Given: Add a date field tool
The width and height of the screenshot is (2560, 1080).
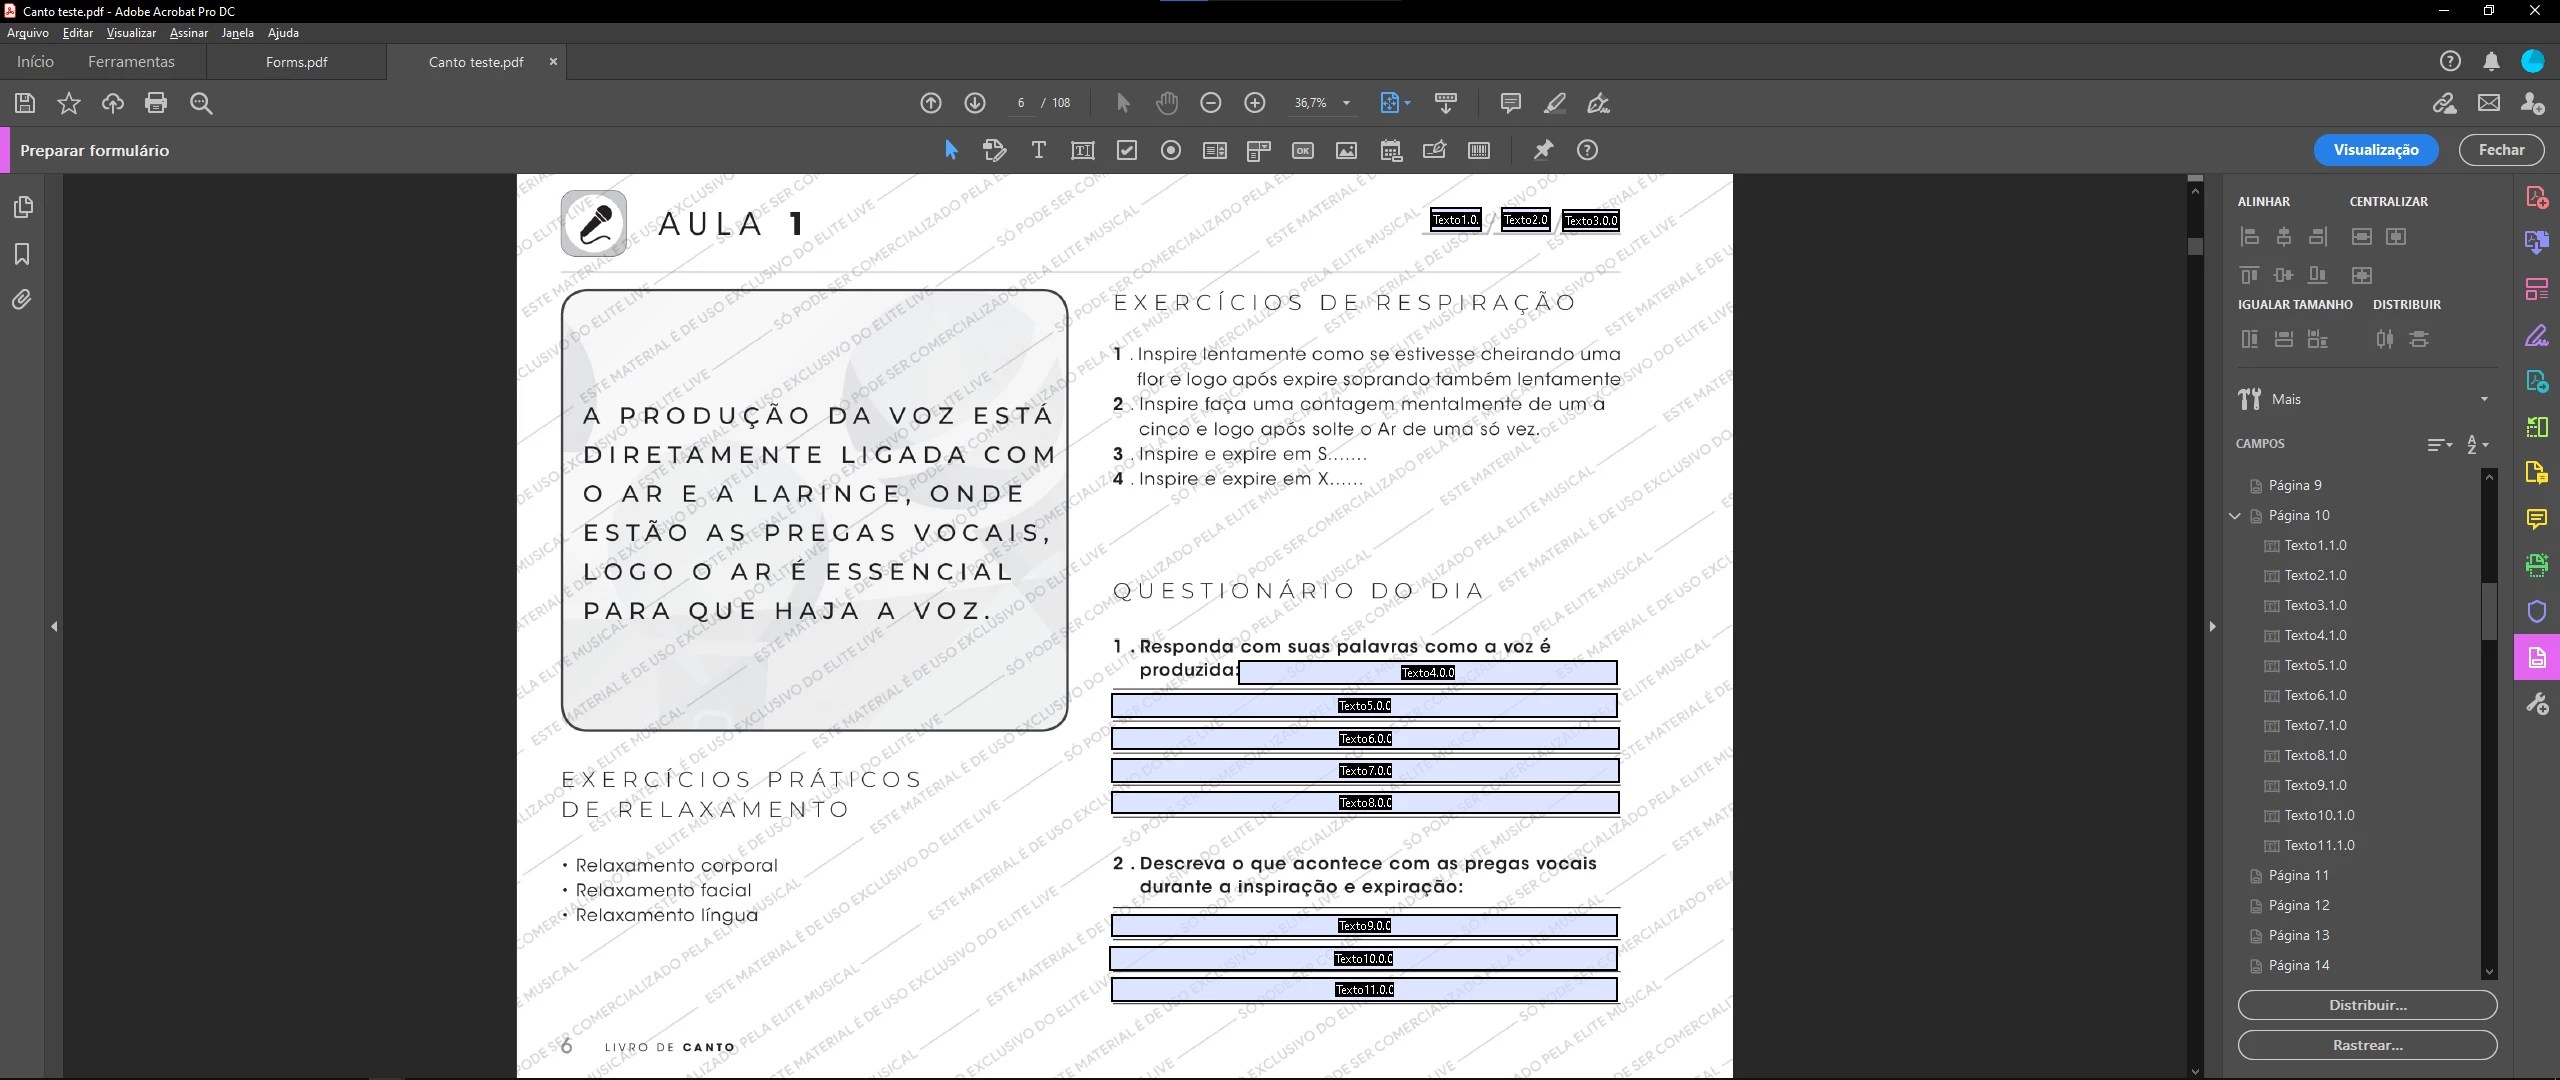Looking at the screenshot, I should tap(1391, 150).
